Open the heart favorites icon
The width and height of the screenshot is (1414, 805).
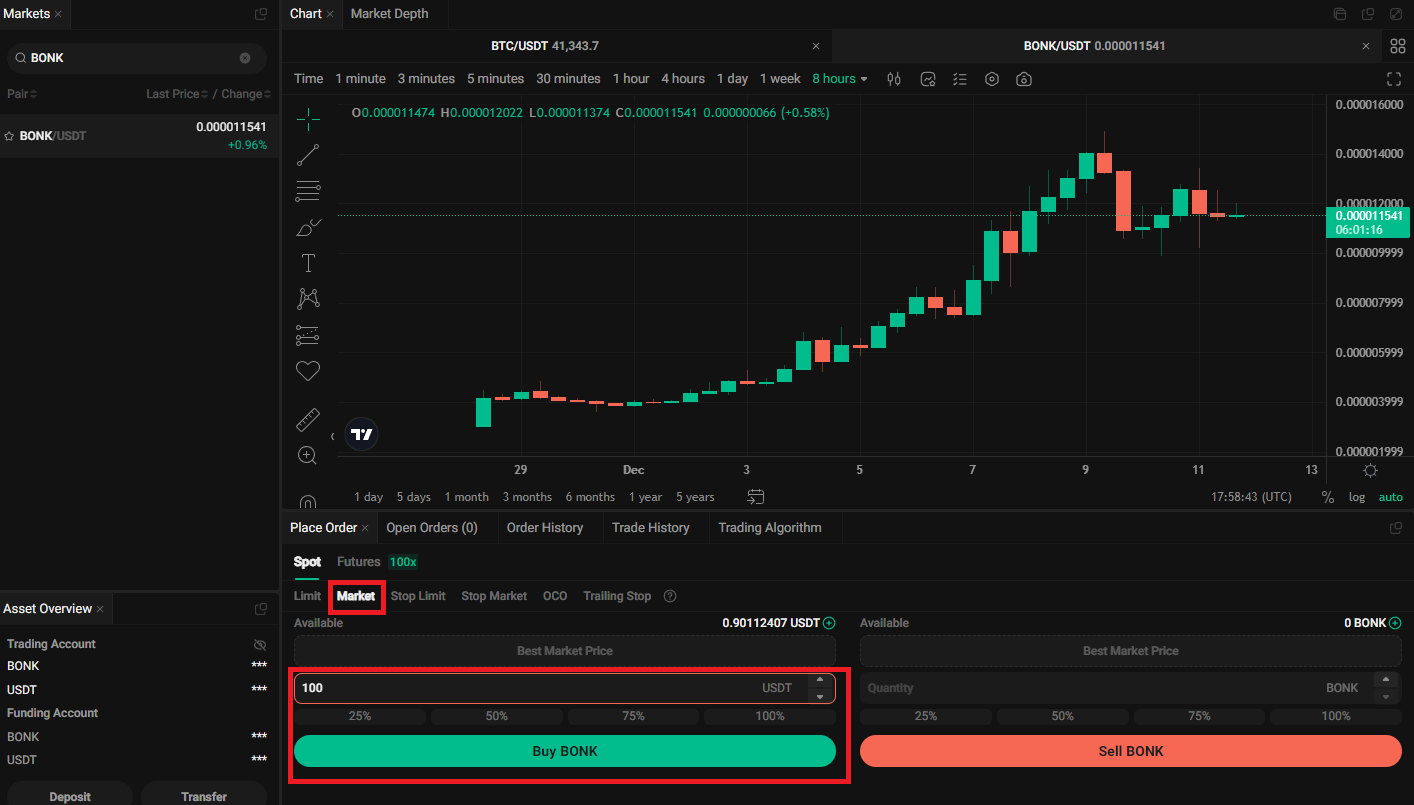[x=308, y=370]
